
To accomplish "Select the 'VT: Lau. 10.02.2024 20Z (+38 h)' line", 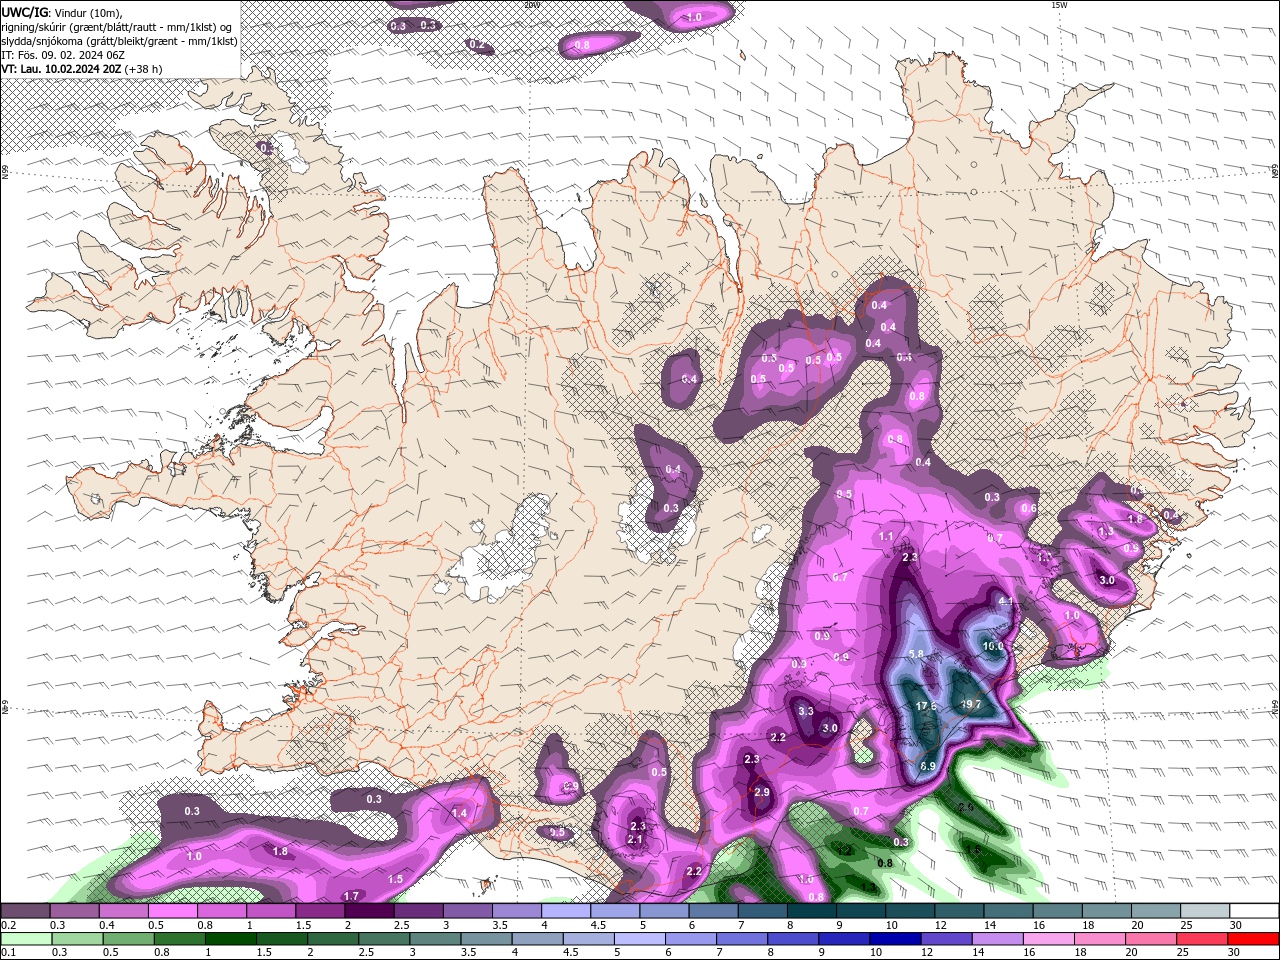I will pos(82,69).
